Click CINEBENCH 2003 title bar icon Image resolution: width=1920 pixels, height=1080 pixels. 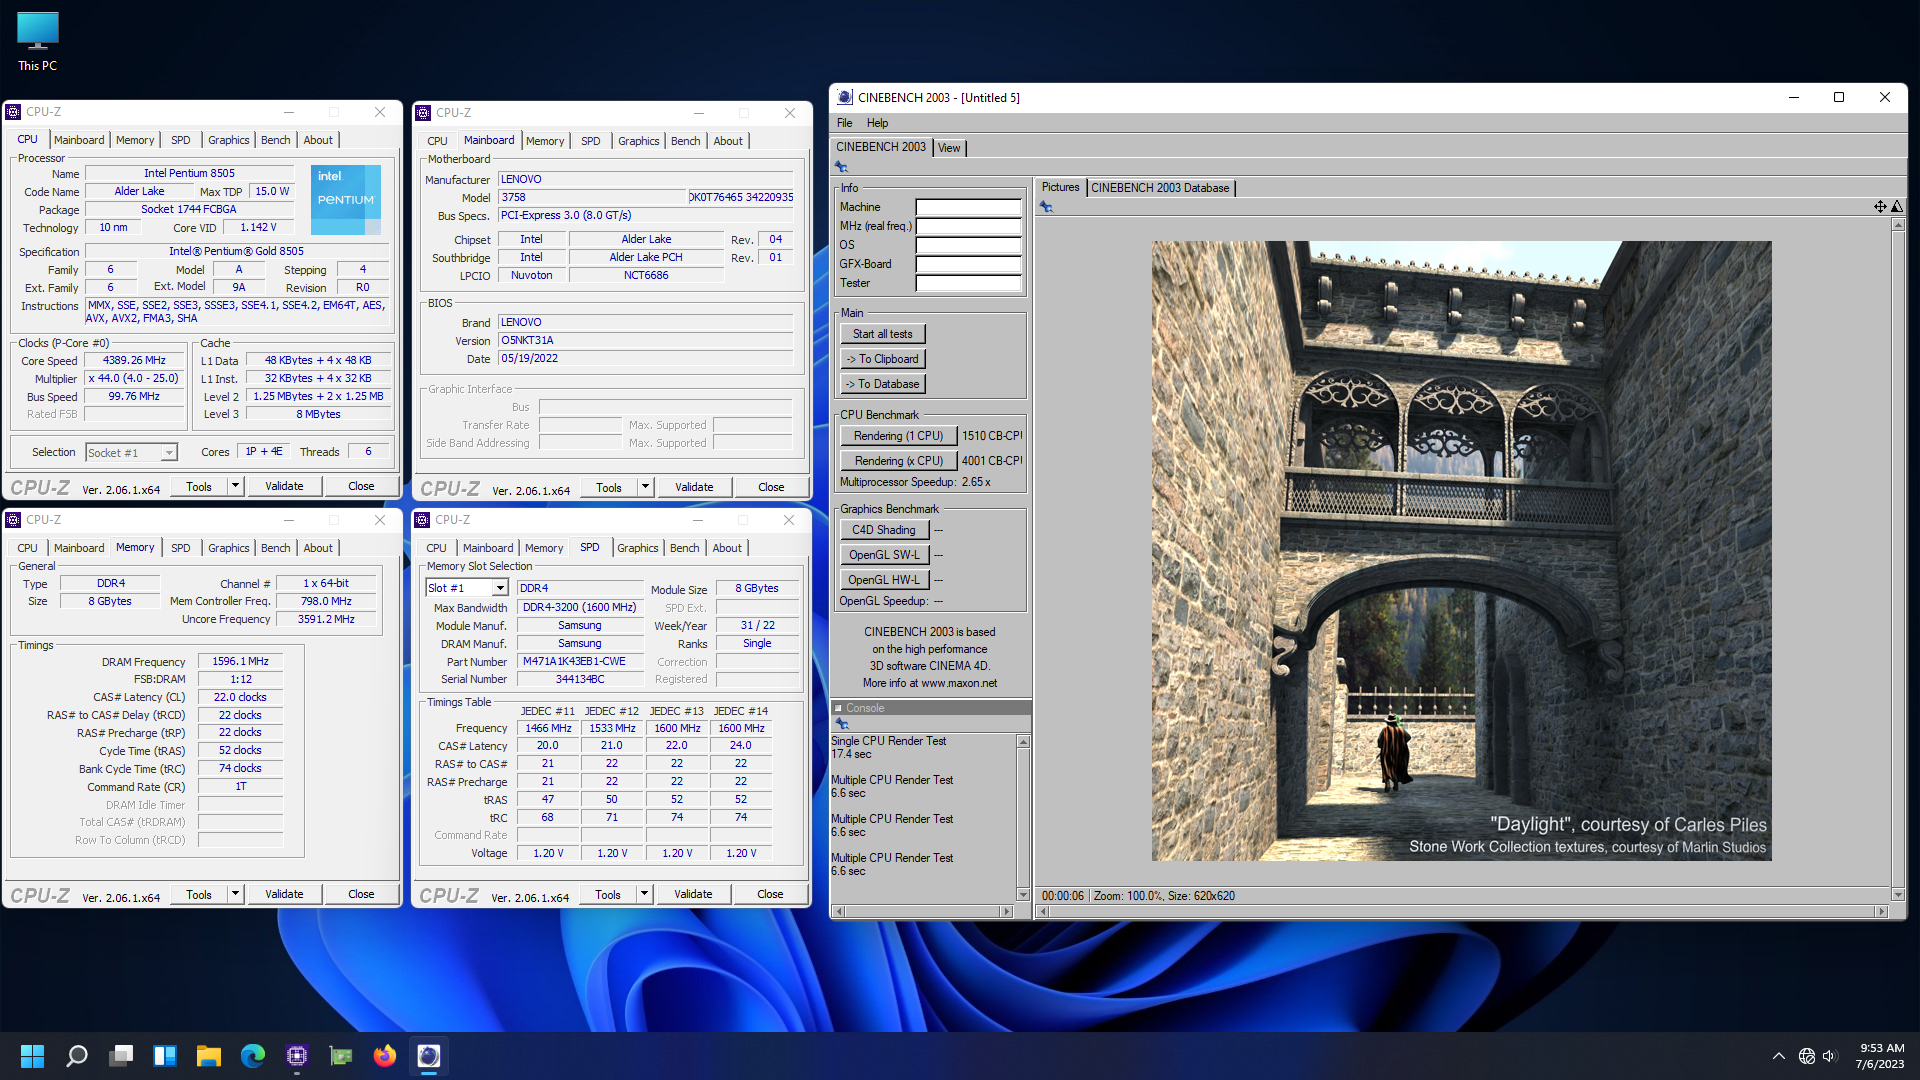point(845,97)
